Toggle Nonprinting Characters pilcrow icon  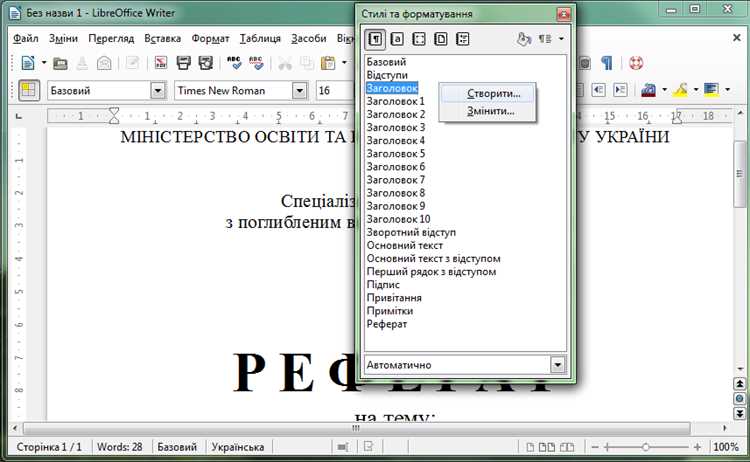tap(607, 63)
